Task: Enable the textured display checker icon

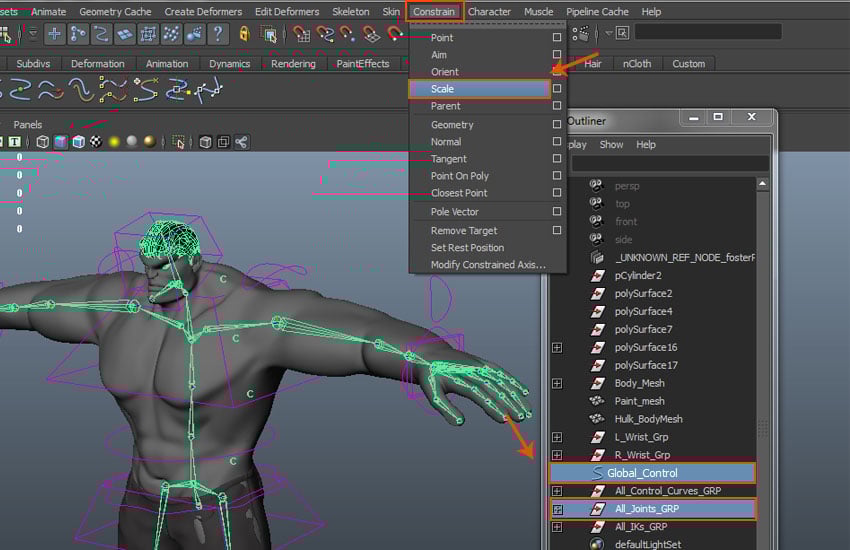Action: 96,142
